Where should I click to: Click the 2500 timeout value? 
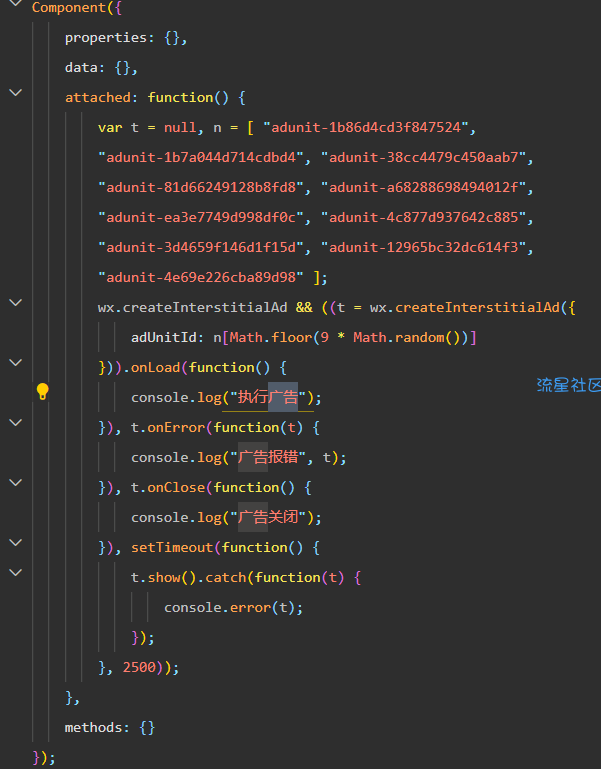[x=139, y=667]
